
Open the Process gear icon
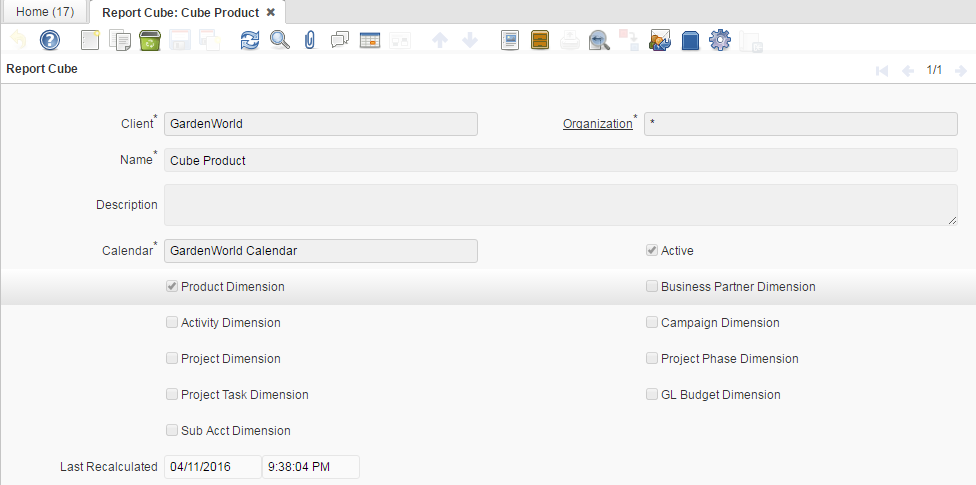click(719, 40)
